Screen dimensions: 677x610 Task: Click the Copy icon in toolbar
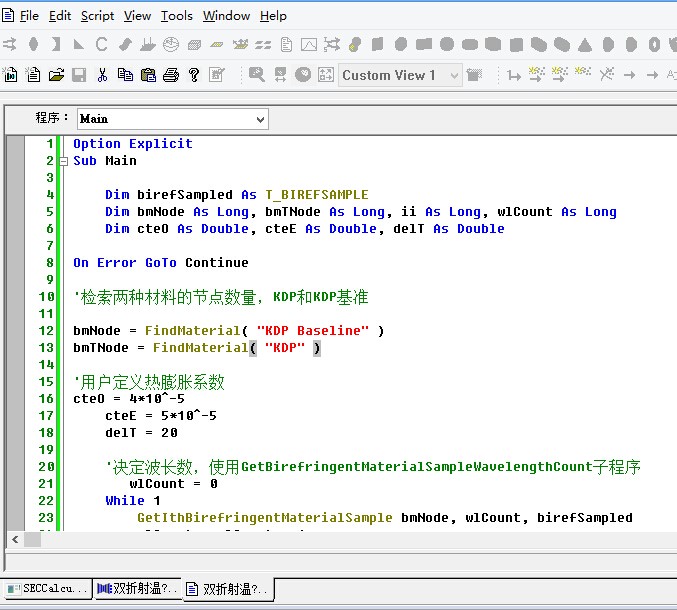tap(125, 75)
